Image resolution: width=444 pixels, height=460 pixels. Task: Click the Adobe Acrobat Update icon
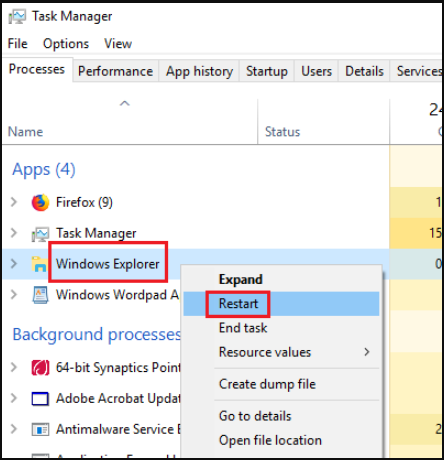pos(40,399)
